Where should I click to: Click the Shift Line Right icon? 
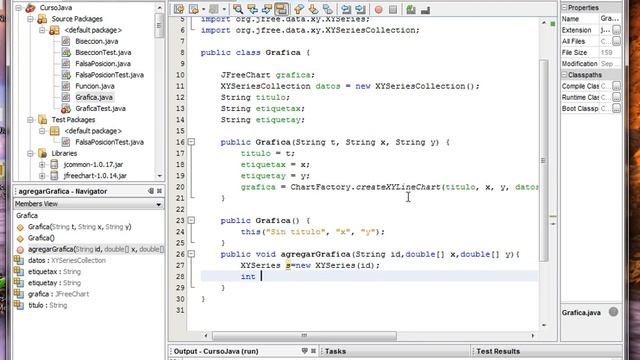(x=360, y=9)
